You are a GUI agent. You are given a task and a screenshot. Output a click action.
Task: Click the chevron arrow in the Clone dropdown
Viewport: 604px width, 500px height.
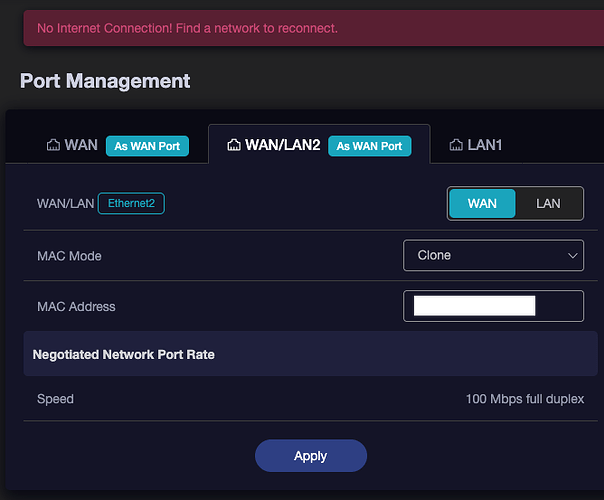pyautogui.click(x=573, y=256)
